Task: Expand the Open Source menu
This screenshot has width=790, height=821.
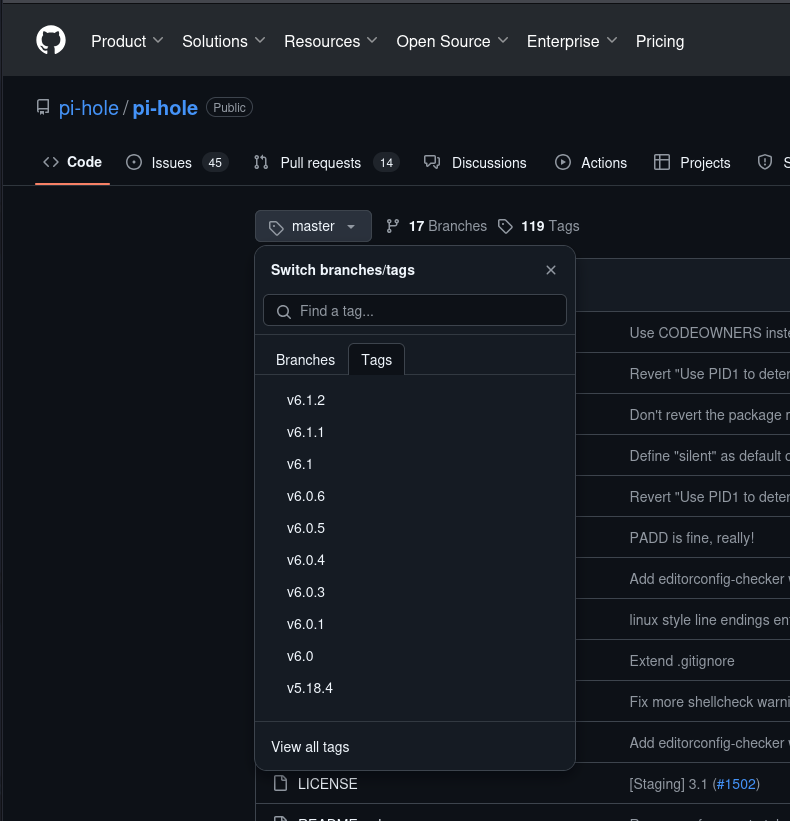Action: click(x=452, y=41)
